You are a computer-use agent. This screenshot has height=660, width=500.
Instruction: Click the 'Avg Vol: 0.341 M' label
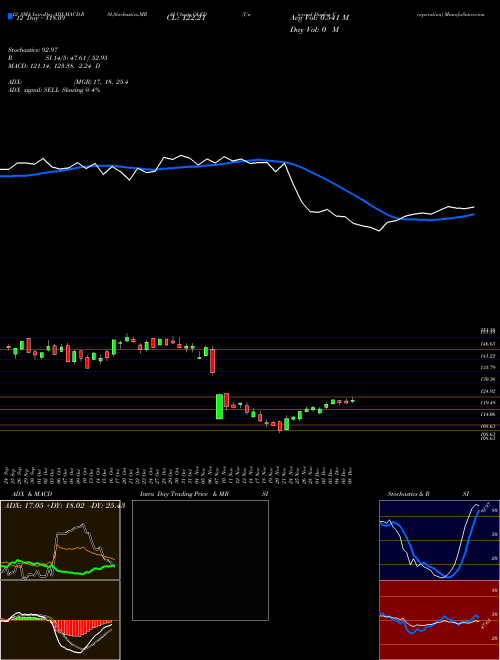pos(319,18)
